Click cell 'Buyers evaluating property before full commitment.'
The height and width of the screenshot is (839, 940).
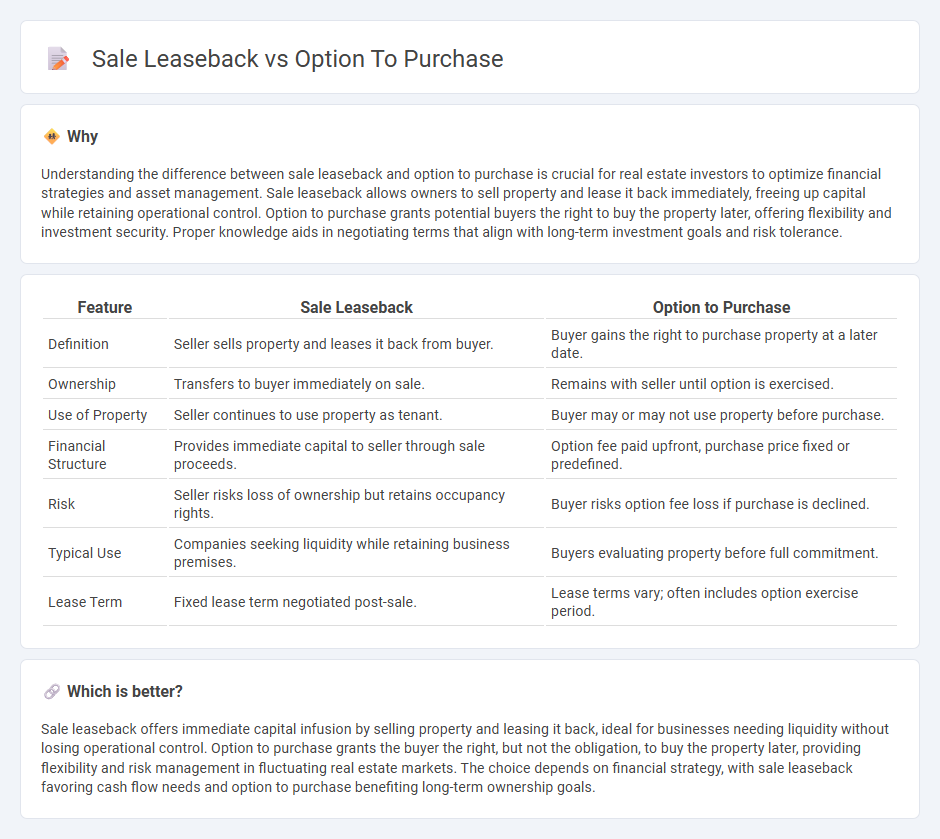tap(721, 553)
